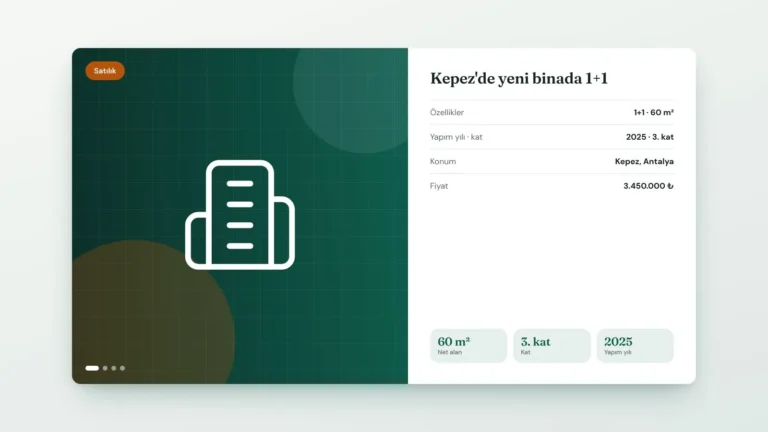Click the orange Satılık badge

[x=105, y=71]
